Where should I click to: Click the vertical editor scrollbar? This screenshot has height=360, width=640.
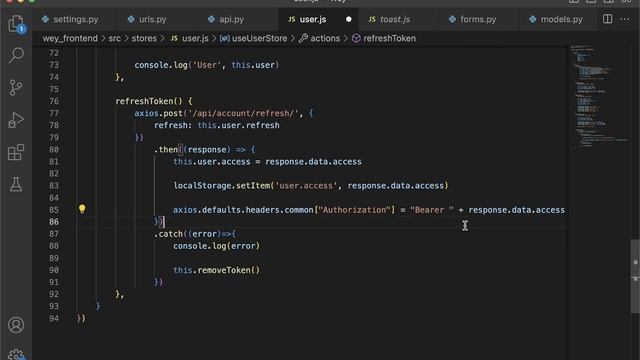click(635, 276)
